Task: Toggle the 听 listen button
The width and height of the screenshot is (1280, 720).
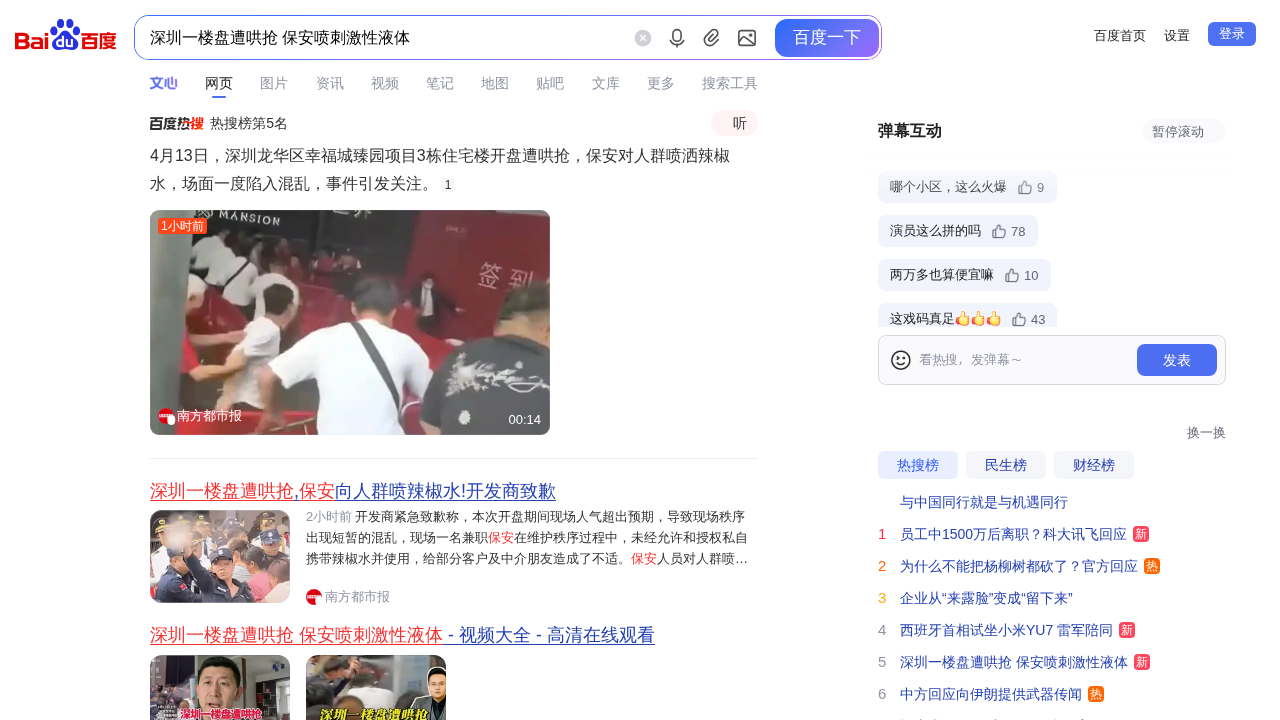Action: [x=735, y=123]
